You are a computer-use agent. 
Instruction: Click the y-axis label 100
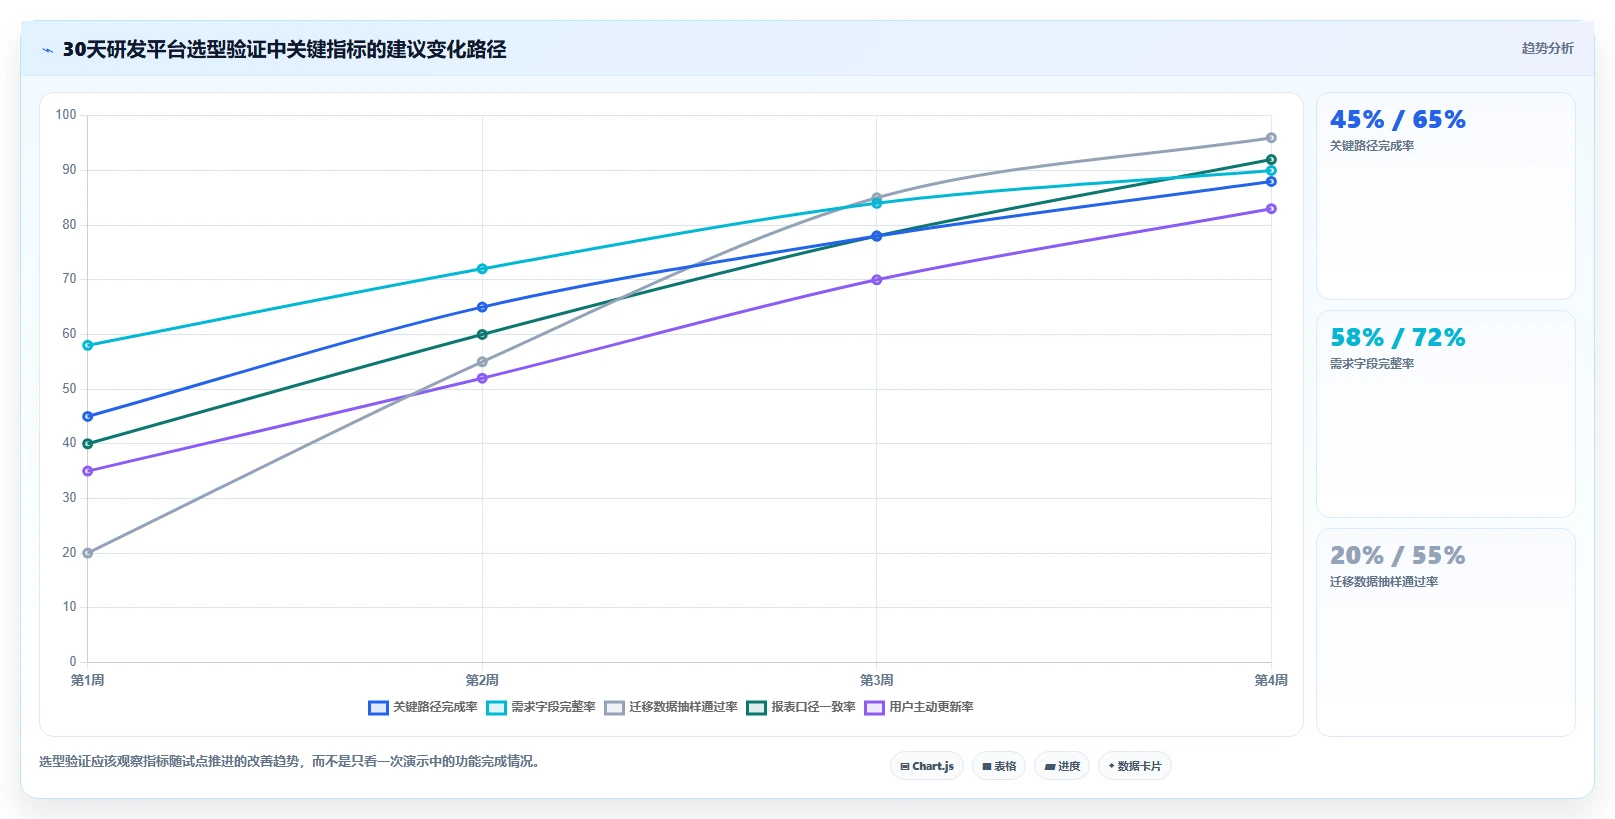tap(66, 115)
